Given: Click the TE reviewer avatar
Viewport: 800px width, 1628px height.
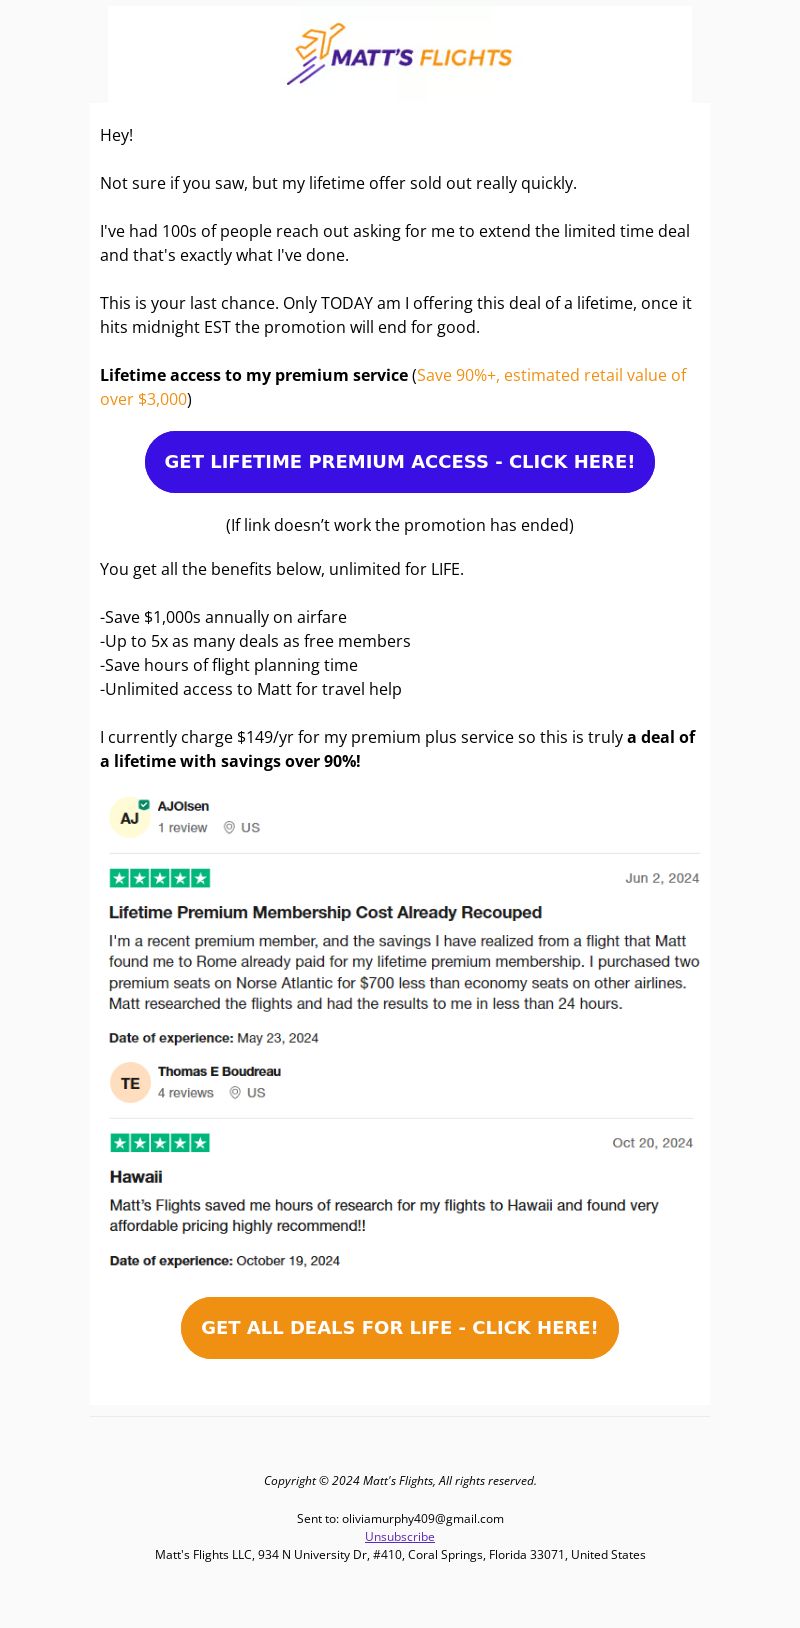Looking at the screenshot, I should point(130,1083).
